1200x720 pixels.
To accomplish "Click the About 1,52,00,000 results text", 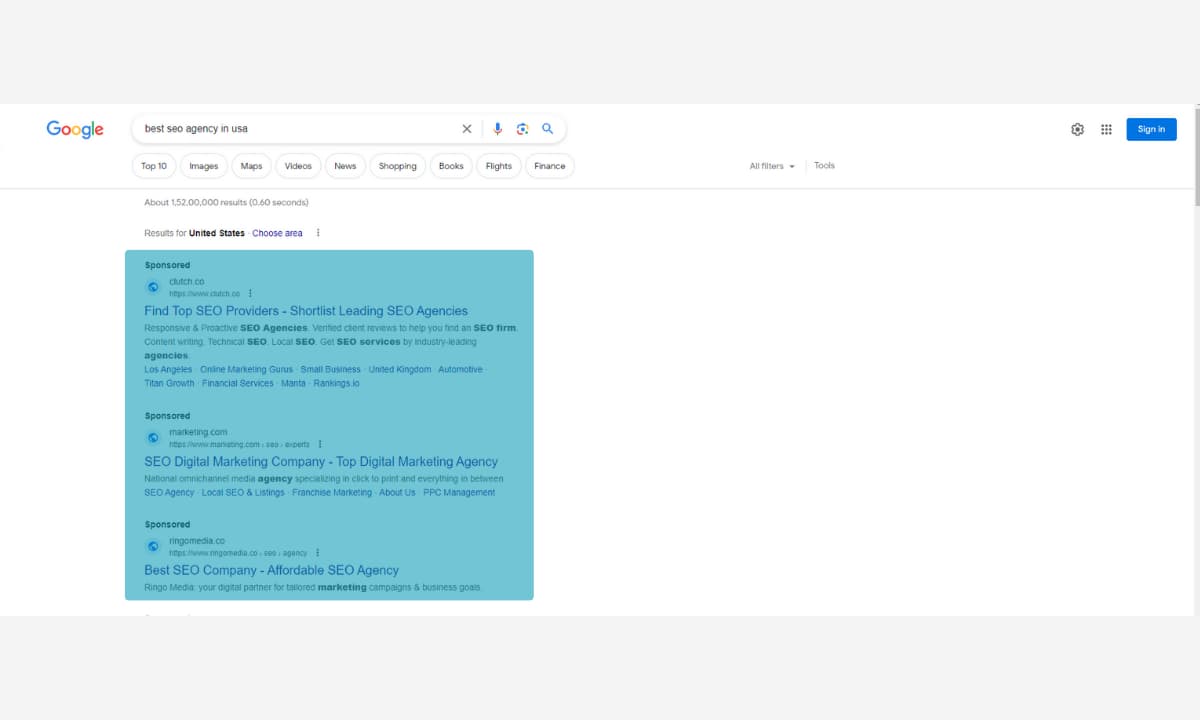I will click(226, 202).
